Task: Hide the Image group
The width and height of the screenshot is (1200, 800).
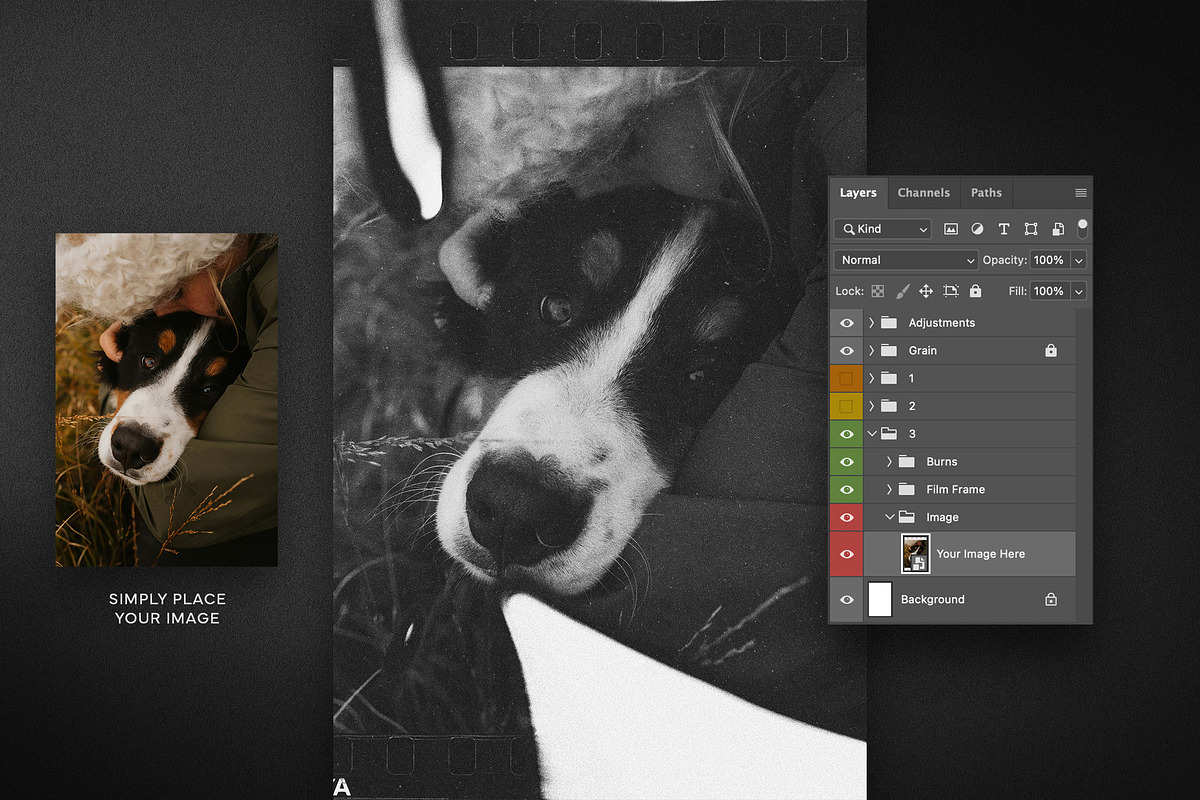Action: click(x=847, y=517)
